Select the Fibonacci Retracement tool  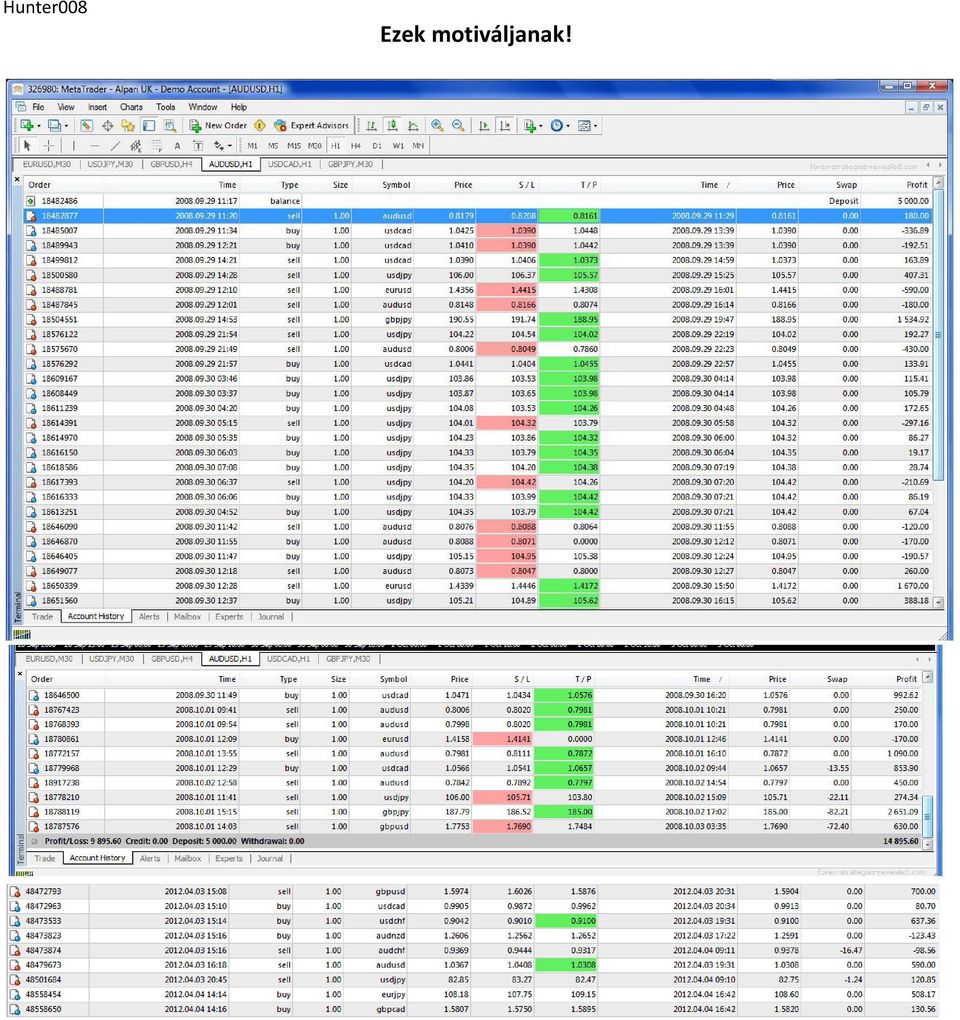pyautogui.click(x=156, y=146)
